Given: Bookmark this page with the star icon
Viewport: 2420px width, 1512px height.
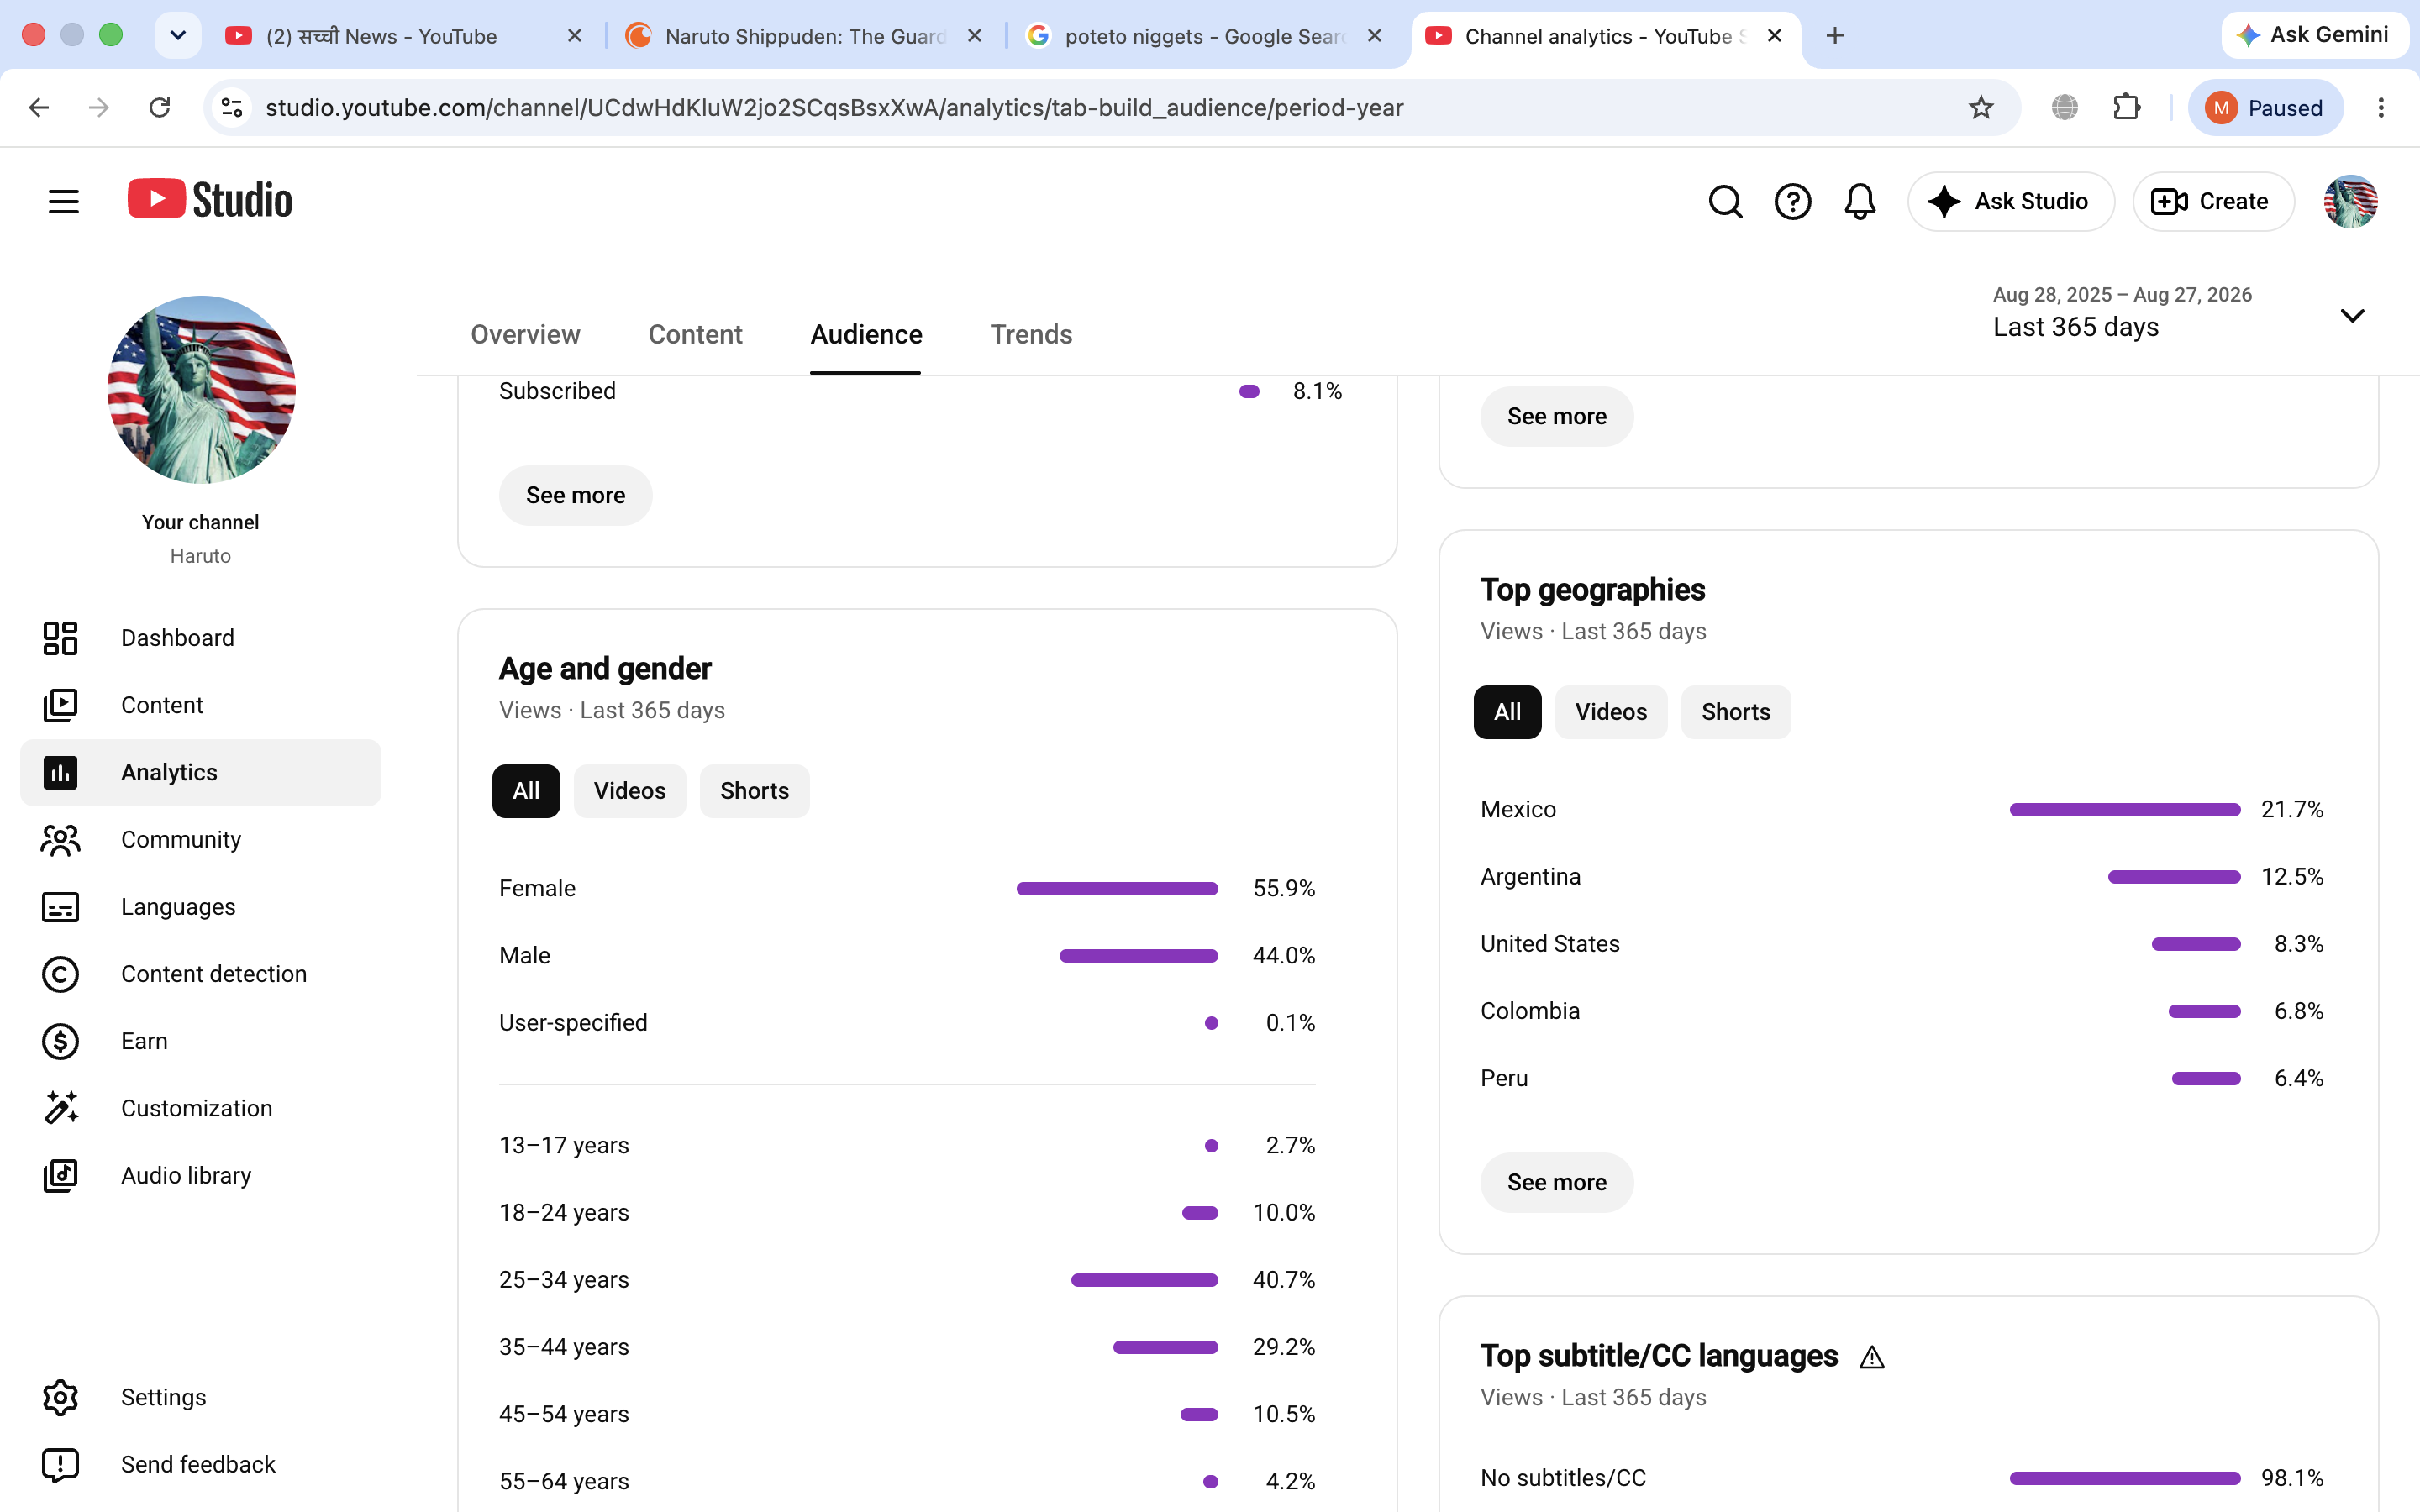Looking at the screenshot, I should [1980, 107].
